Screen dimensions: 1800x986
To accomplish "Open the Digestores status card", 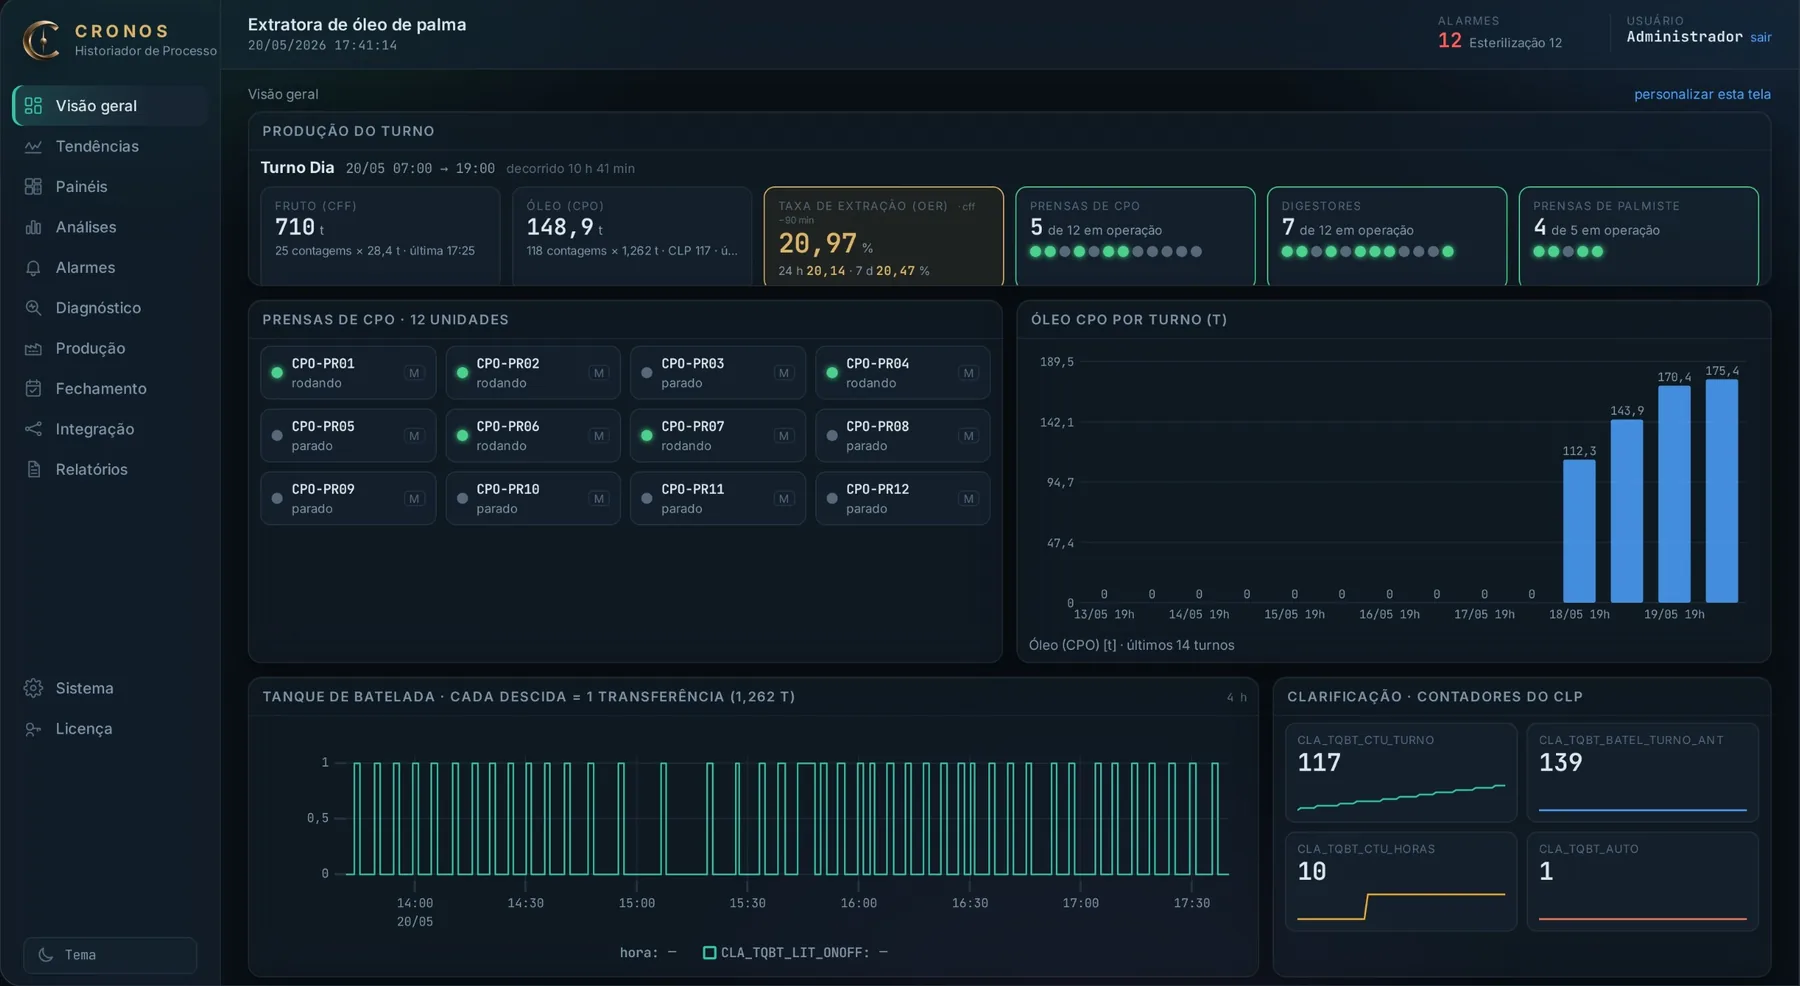I will 1387,236.
